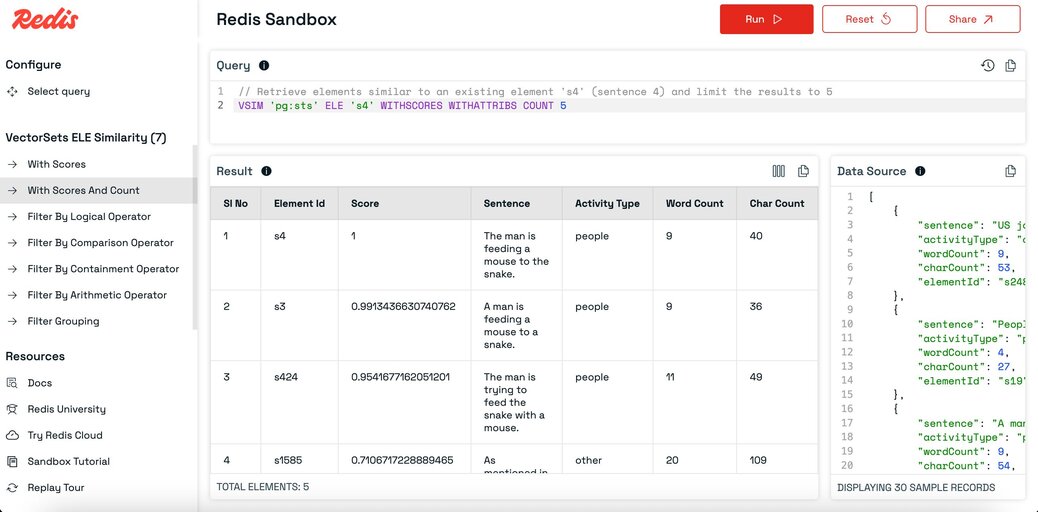Choose Filter By Logical Operator query
This screenshot has width=1038, height=512.
(x=89, y=217)
